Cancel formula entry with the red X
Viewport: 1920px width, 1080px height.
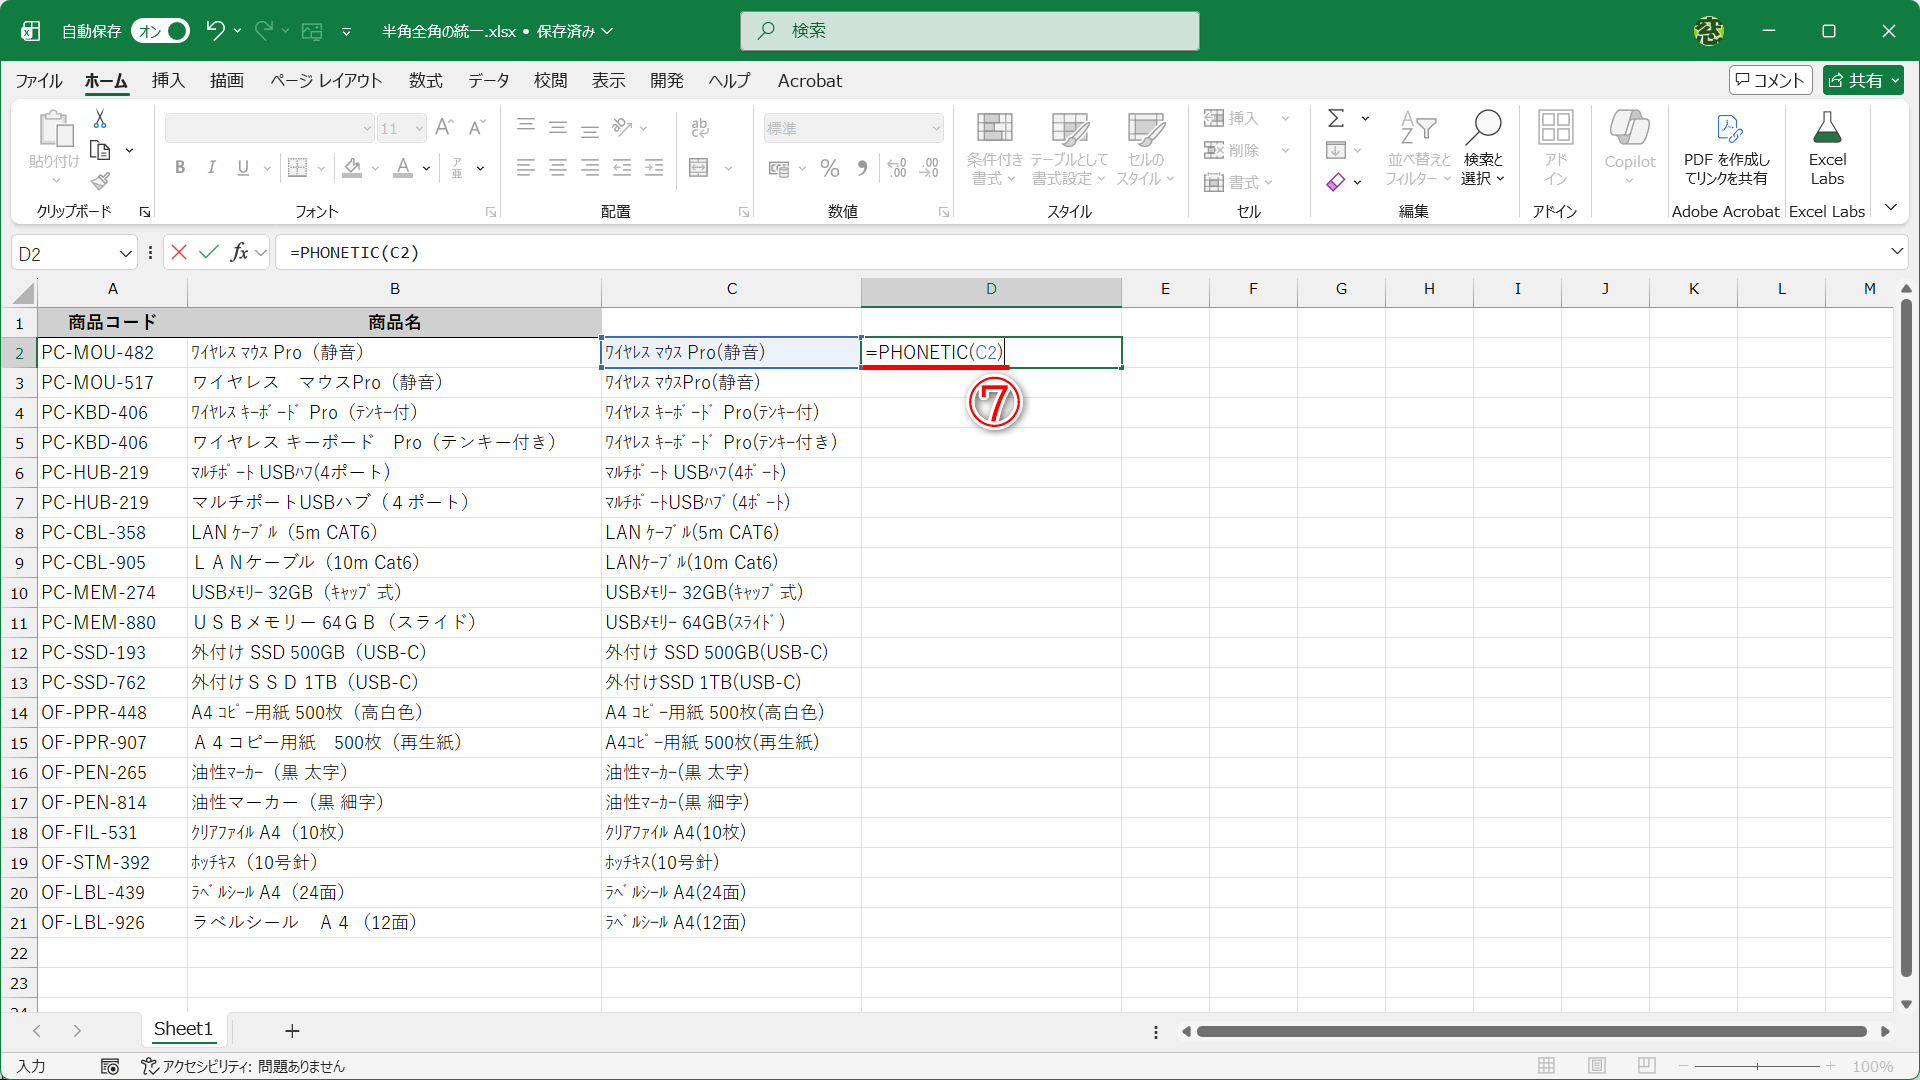179,253
